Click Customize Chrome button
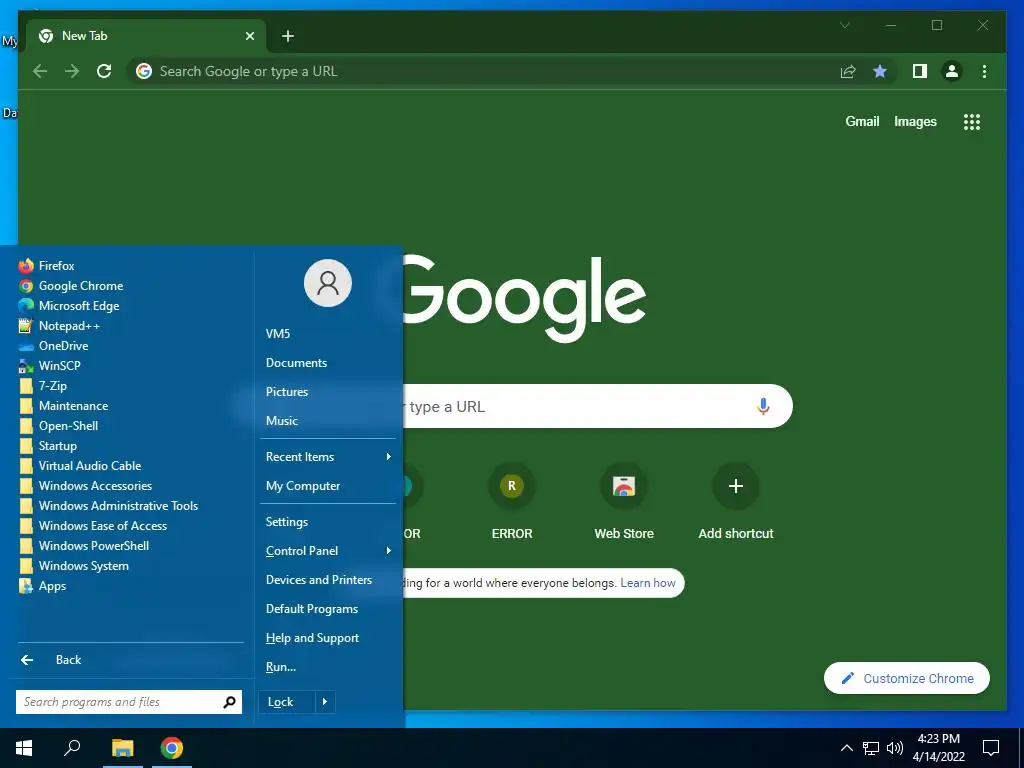The image size is (1024, 768). coord(906,679)
